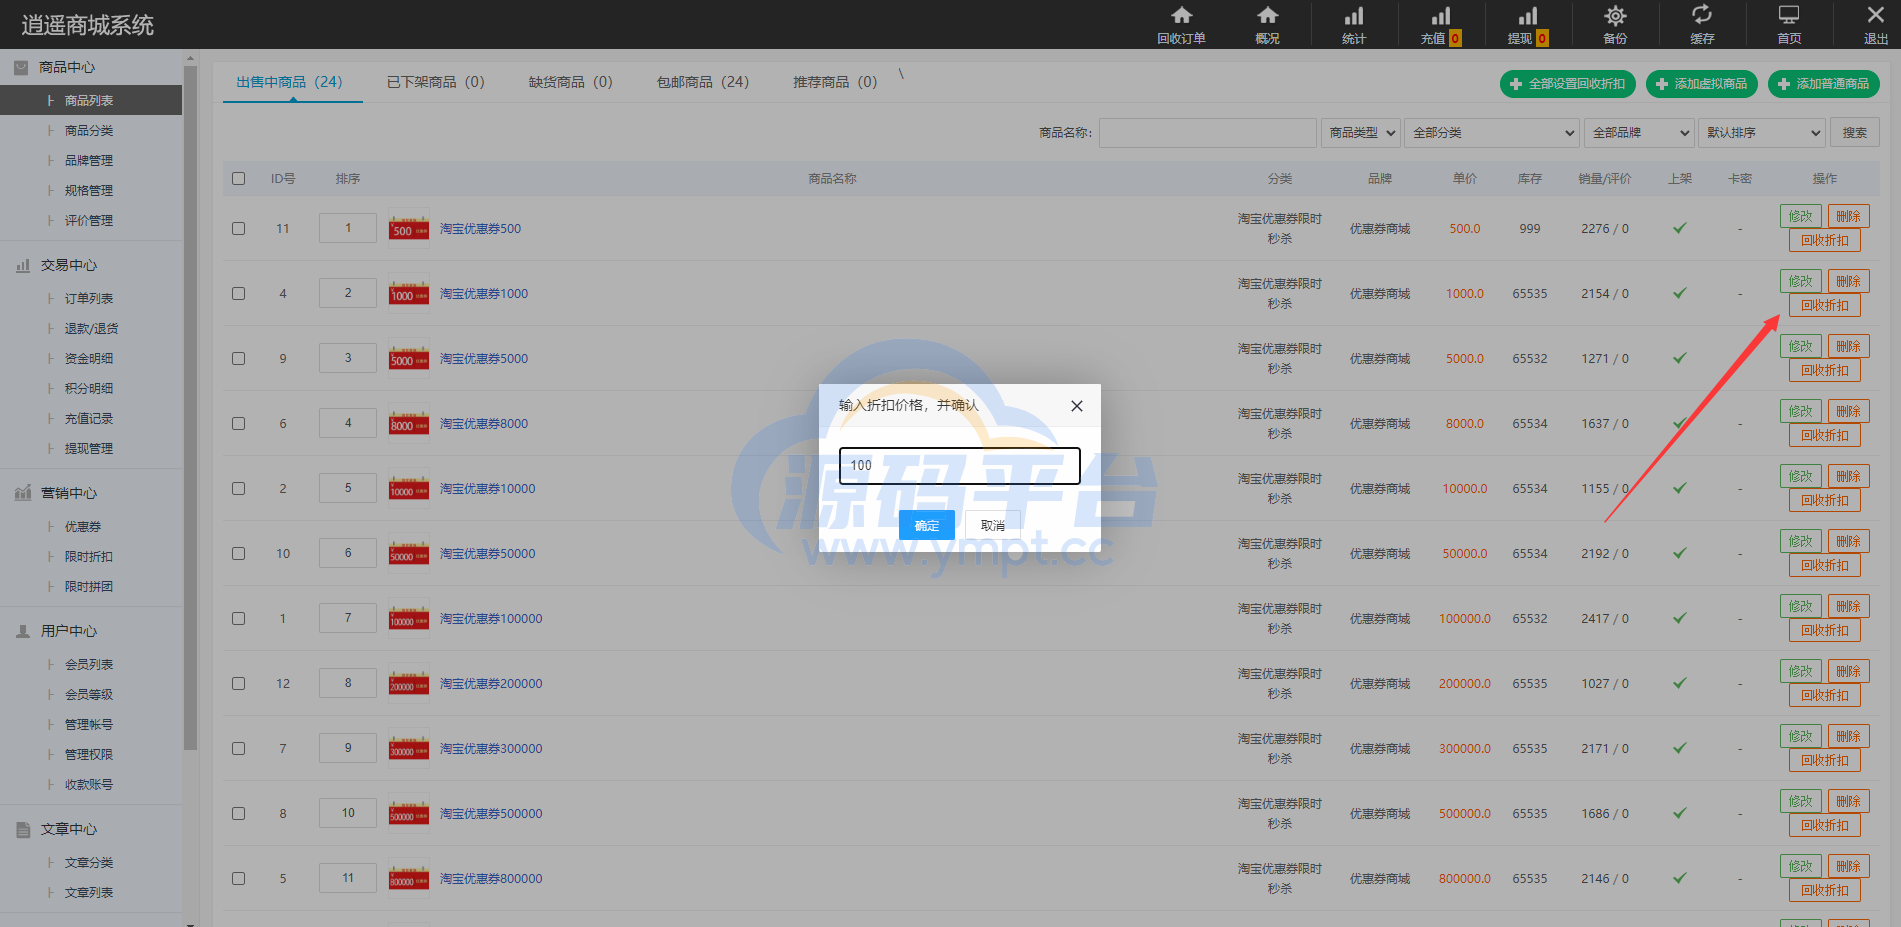Click the 用户中心 sidebar section icon
This screenshot has width=1901, height=927.
[23, 631]
